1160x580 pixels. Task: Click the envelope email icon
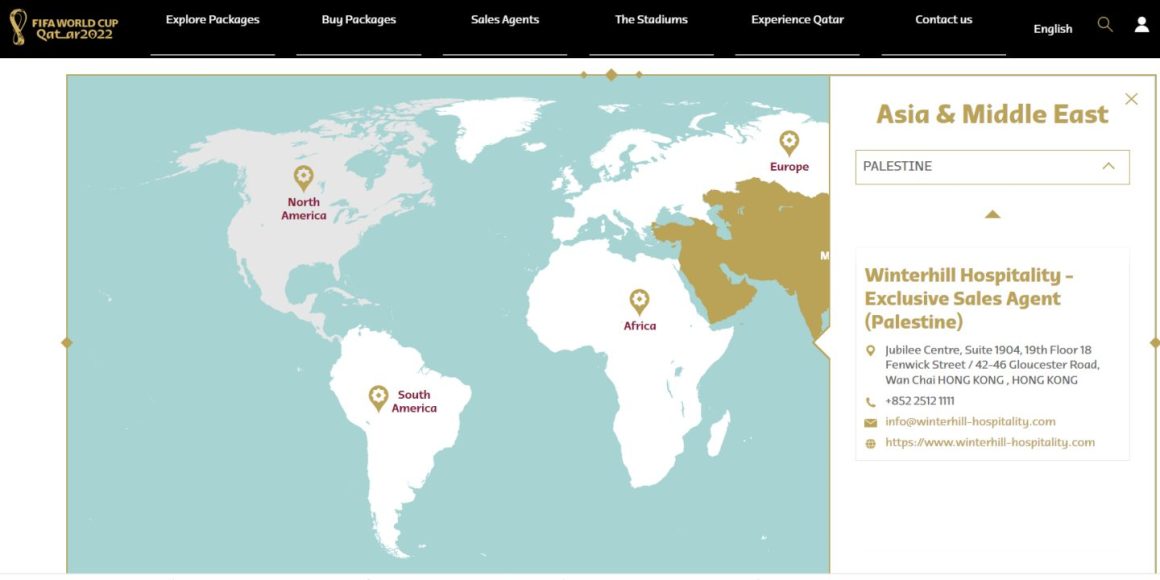pos(870,423)
